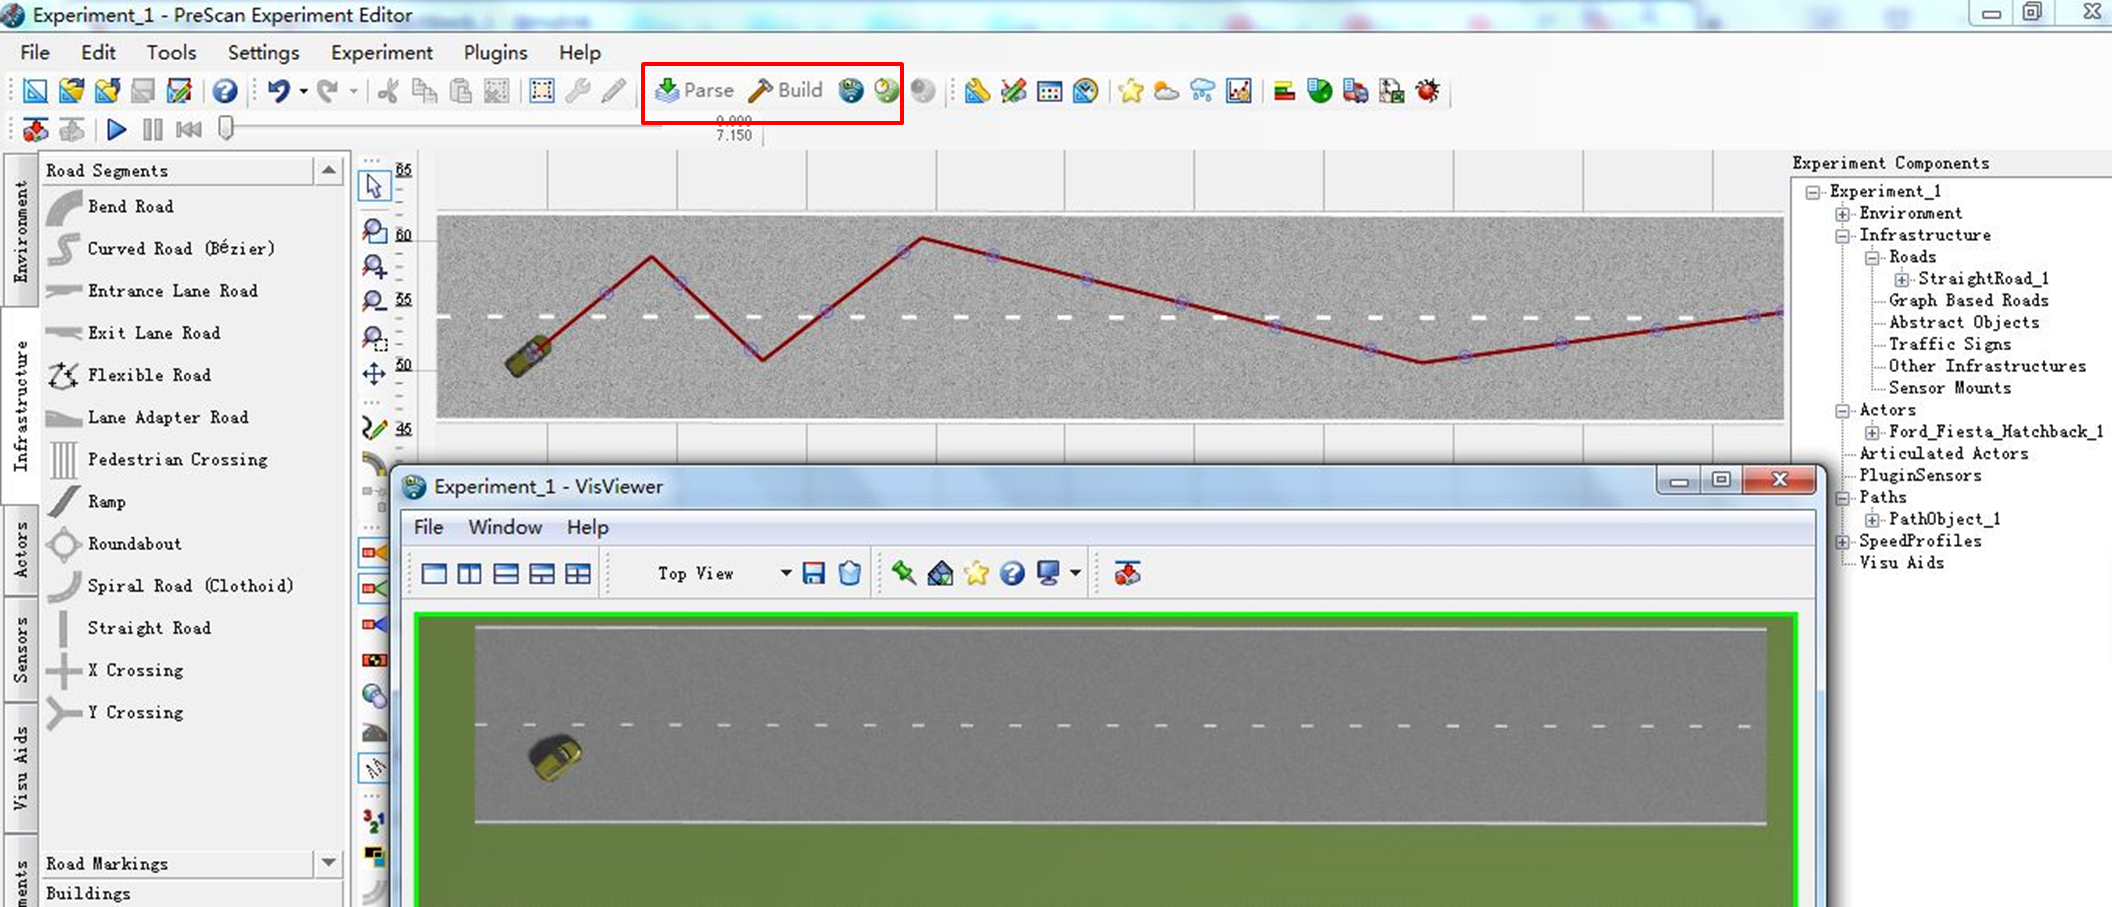Click the save disk icon in VisViewer
2112x907 pixels.
pyautogui.click(x=814, y=574)
